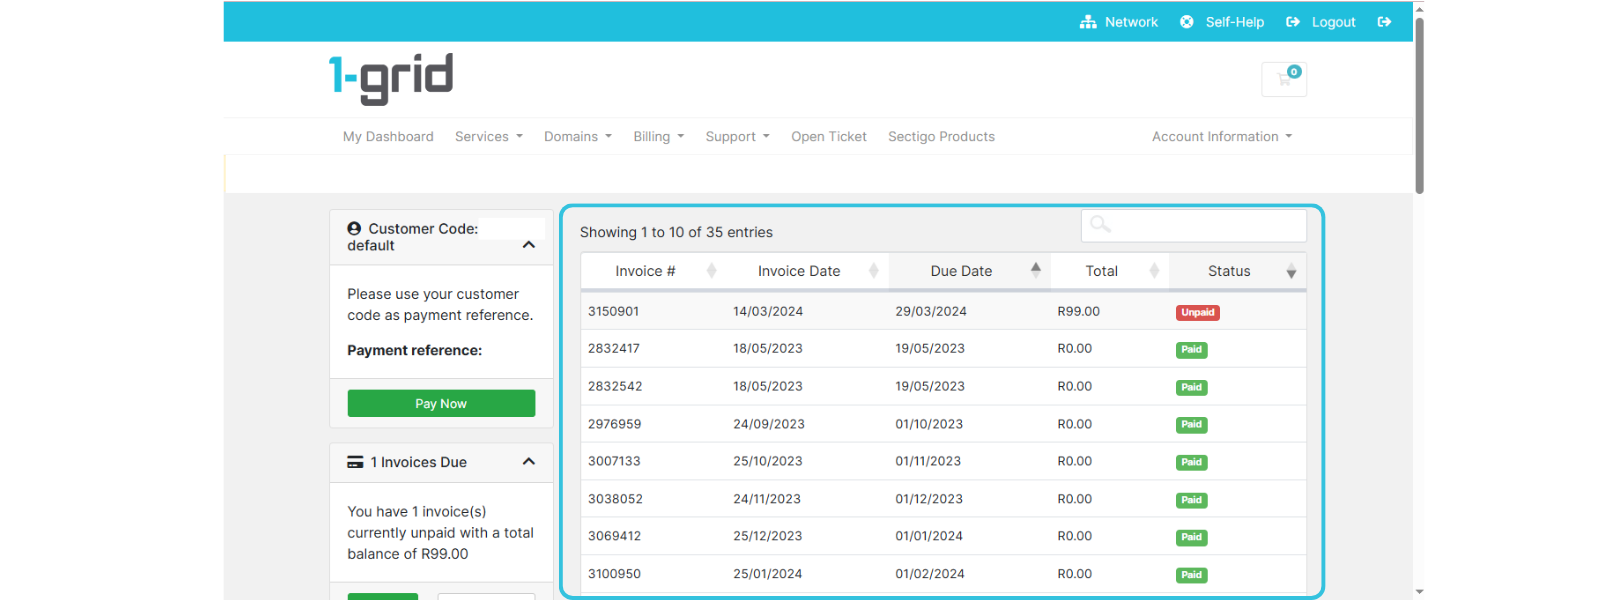
Task: Collapse the Customer Code panel
Action: [529, 245]
